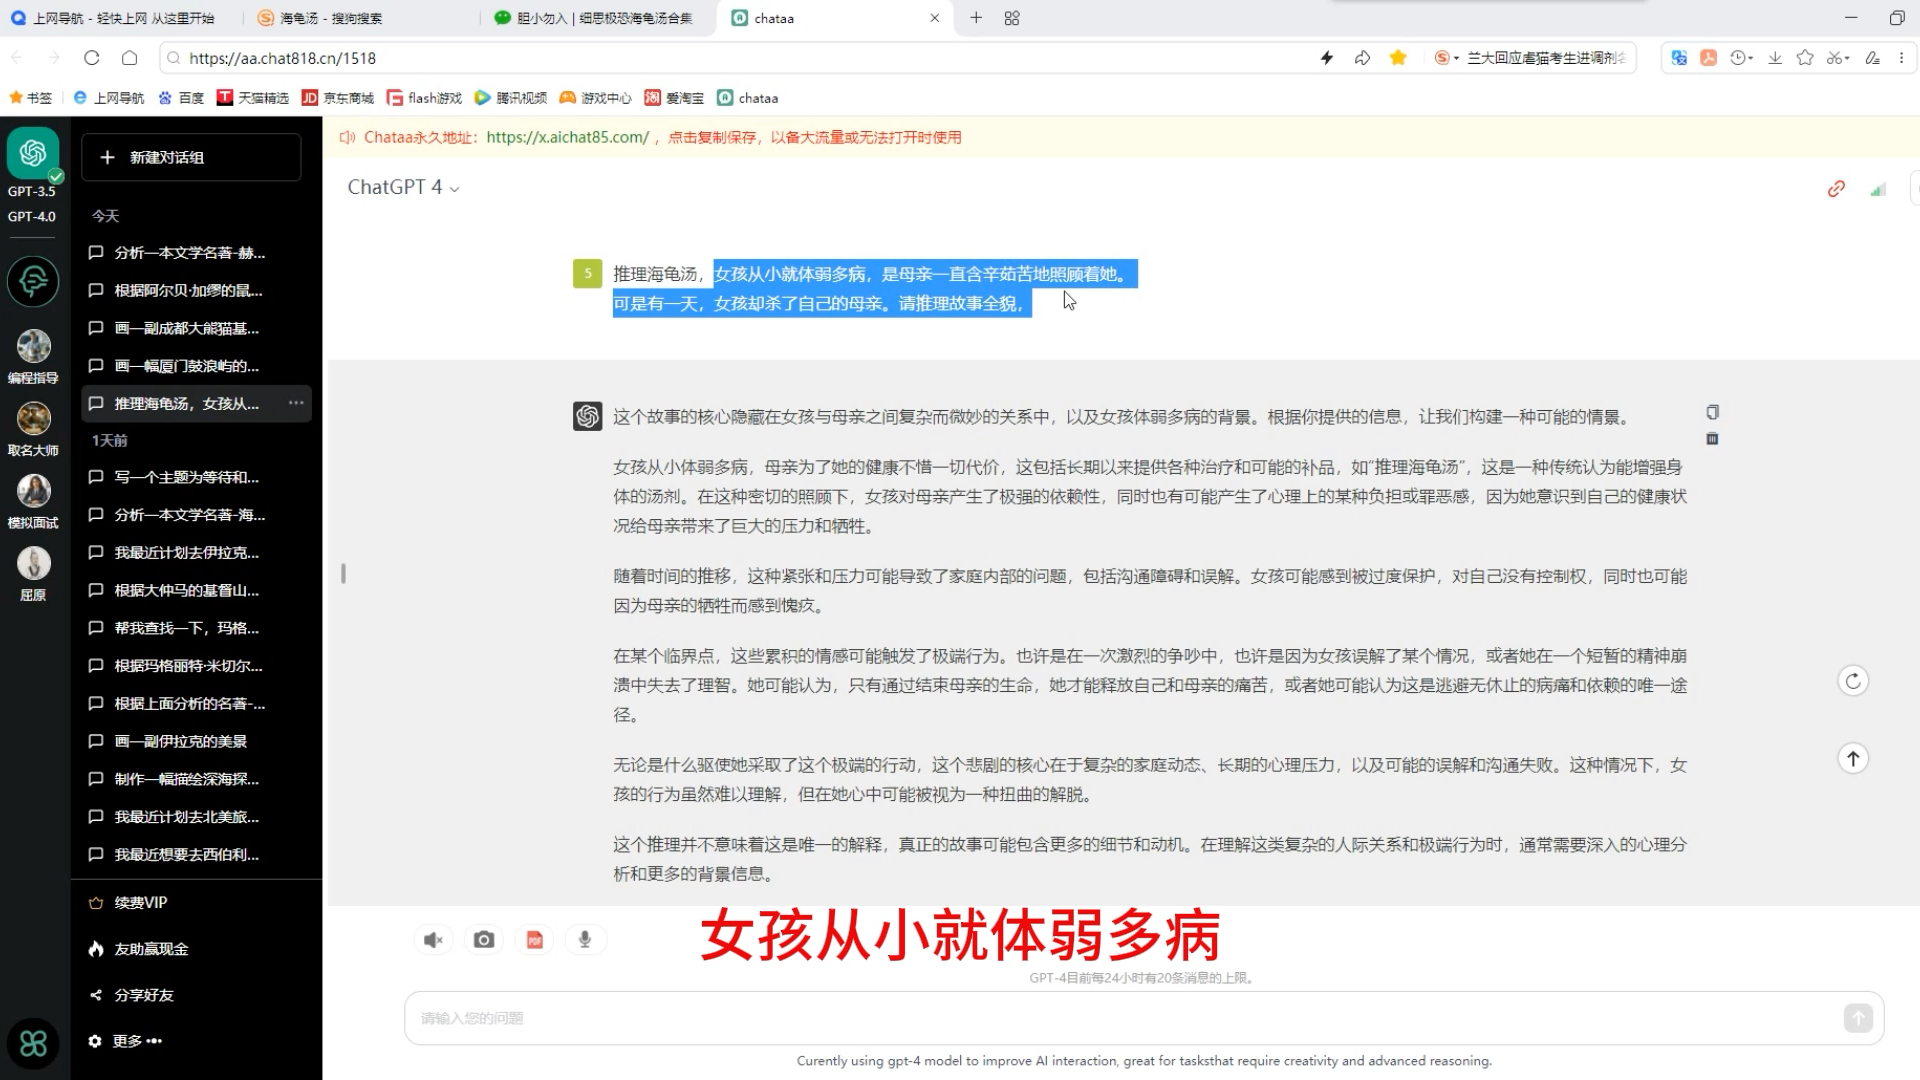Viewport: 1920px width, 1080px height.
Task: Open browser three-dot menu
Action: point(1902,58)
